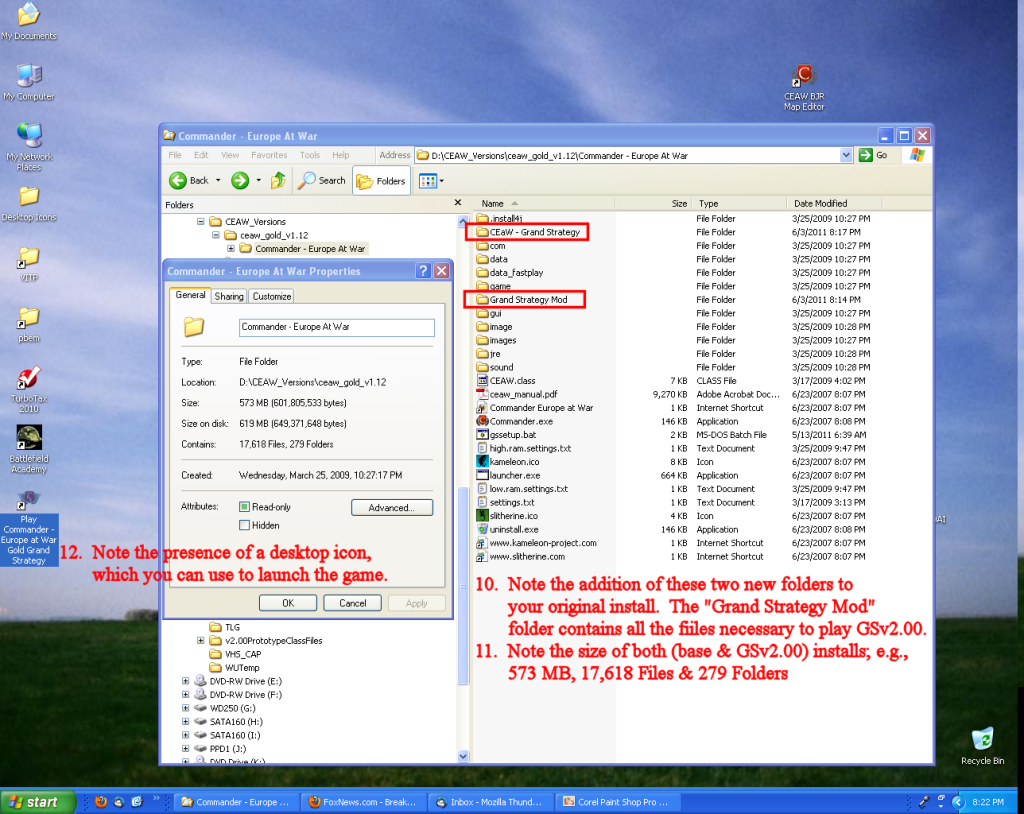Click the Views toolbar icon
The height and width of the screenshot is (814, 1024).
tap(428, 181)
